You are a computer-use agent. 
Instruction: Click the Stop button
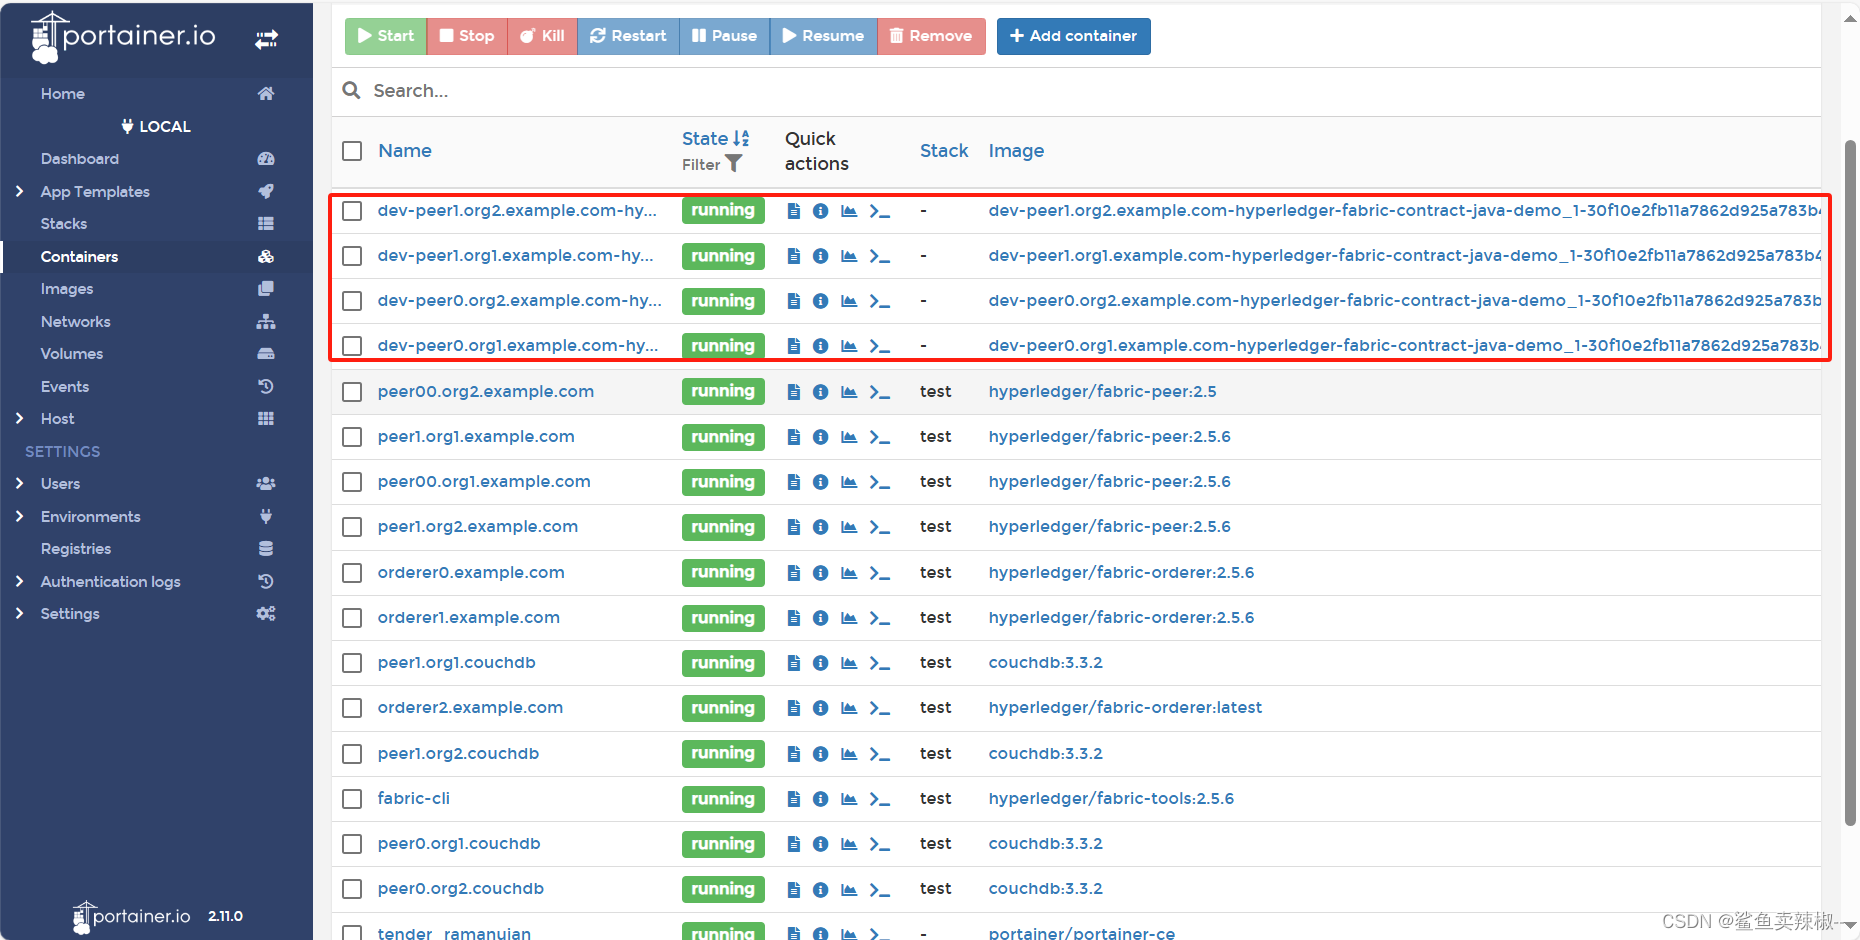pos(467,36)
